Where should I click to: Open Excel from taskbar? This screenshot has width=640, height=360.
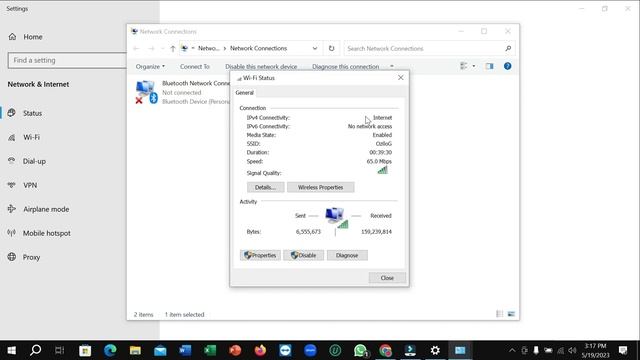[x=210, y=350]
